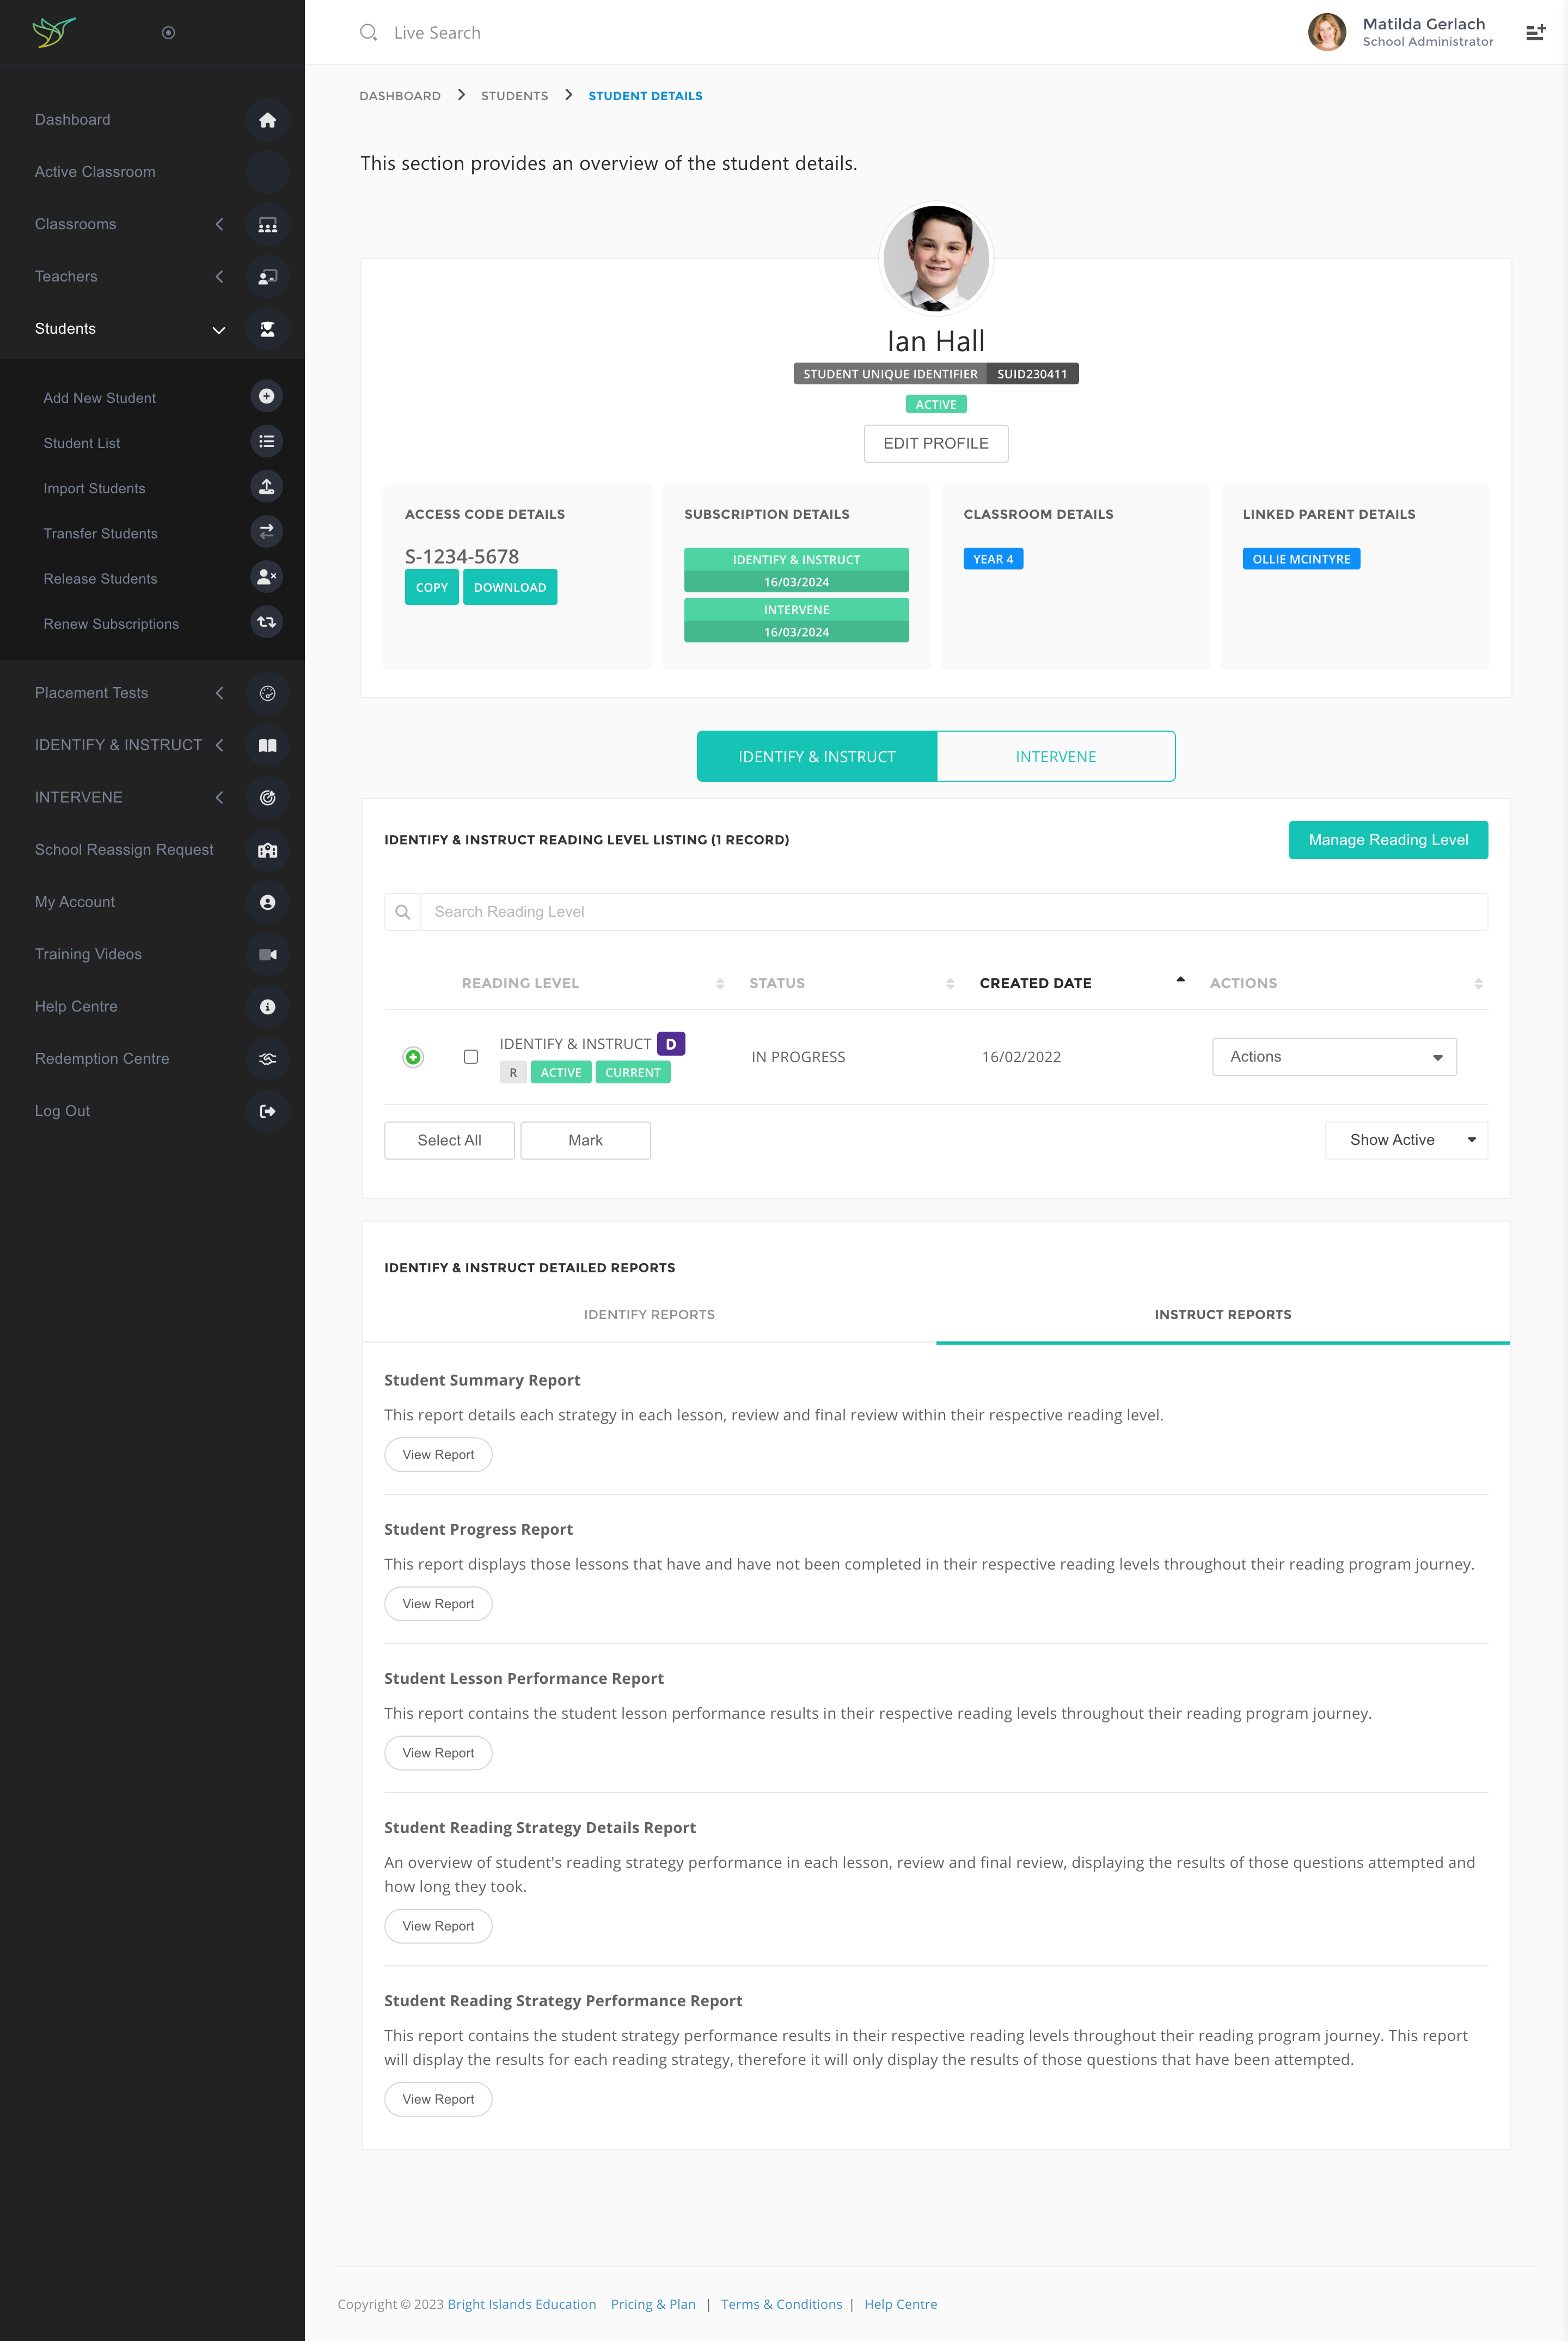Click the Manage Reading Level button
The image size is (1568, 2341).
pyautogui.click(x=1387, y=840)
